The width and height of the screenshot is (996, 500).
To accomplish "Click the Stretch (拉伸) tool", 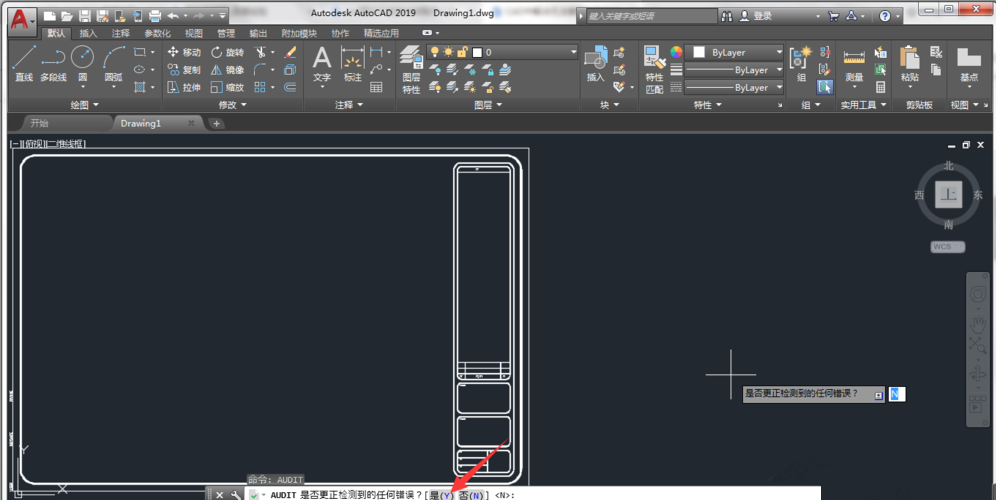I will click(184, 87).
